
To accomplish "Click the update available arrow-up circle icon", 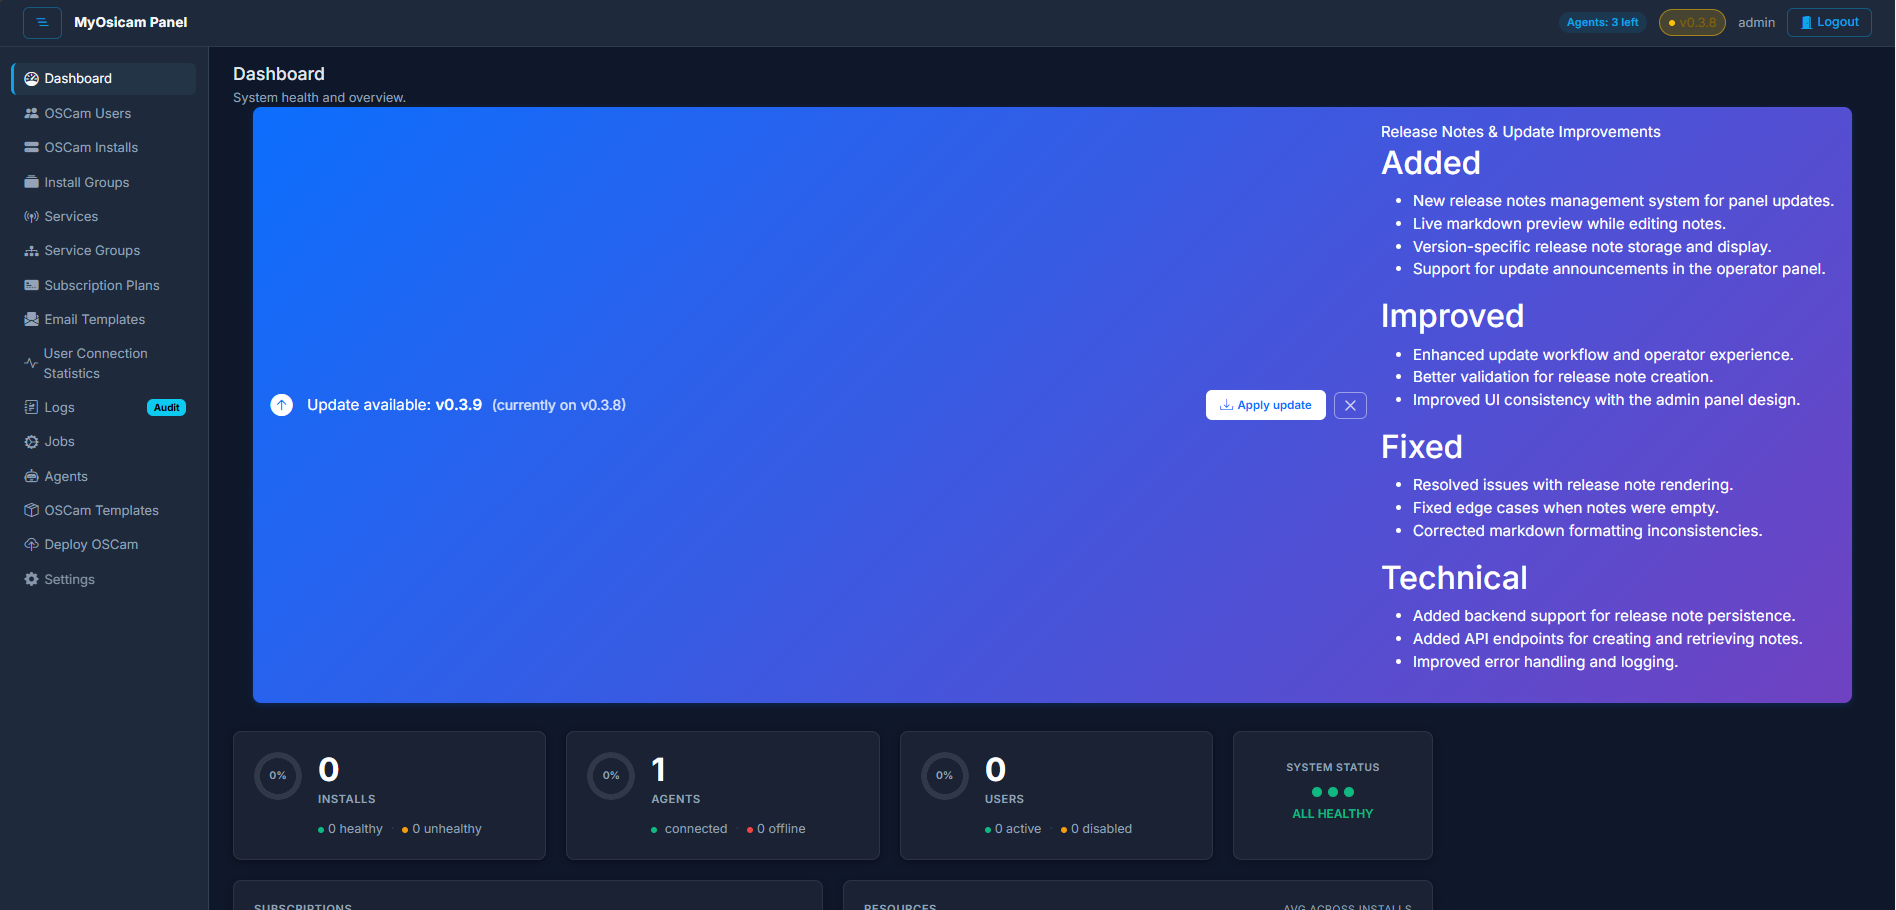I will tap(282, 405).
